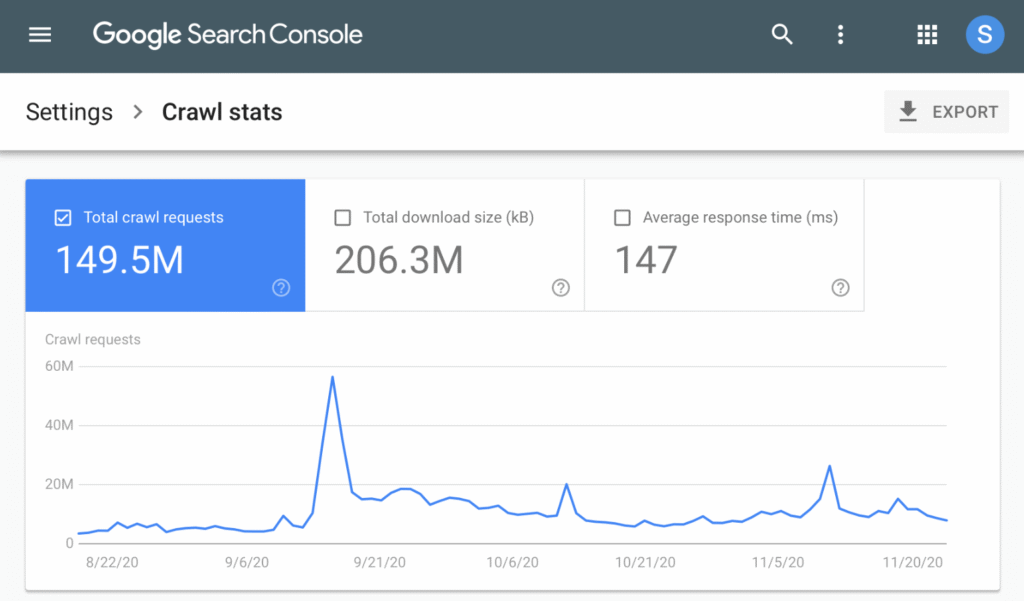Click the Google Search Console logo
Viewport: 1024px width, 601px height.
[228, 35]
